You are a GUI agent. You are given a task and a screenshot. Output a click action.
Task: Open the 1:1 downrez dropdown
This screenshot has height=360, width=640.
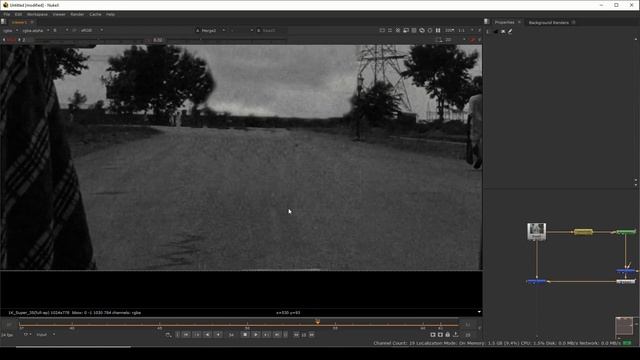(x=466, y=31)
